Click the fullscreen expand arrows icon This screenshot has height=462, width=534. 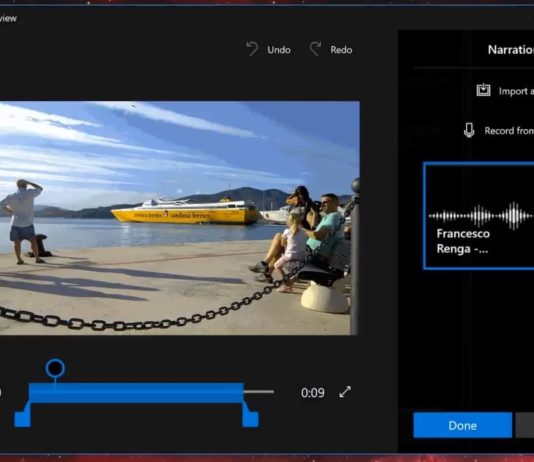coord(345,392)
